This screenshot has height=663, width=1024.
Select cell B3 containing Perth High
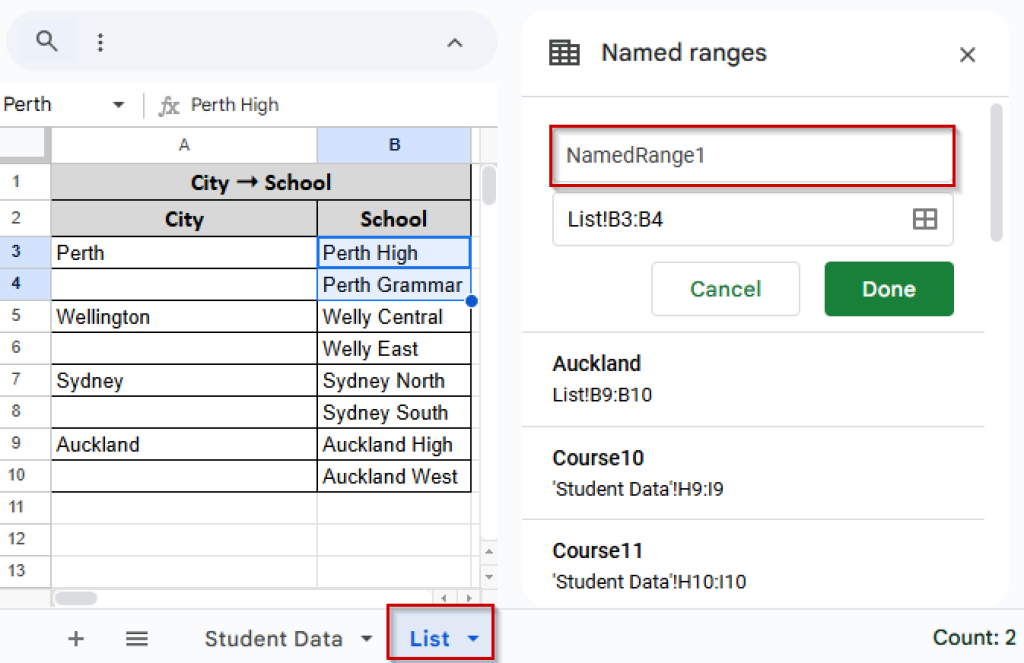click(393, 253)
